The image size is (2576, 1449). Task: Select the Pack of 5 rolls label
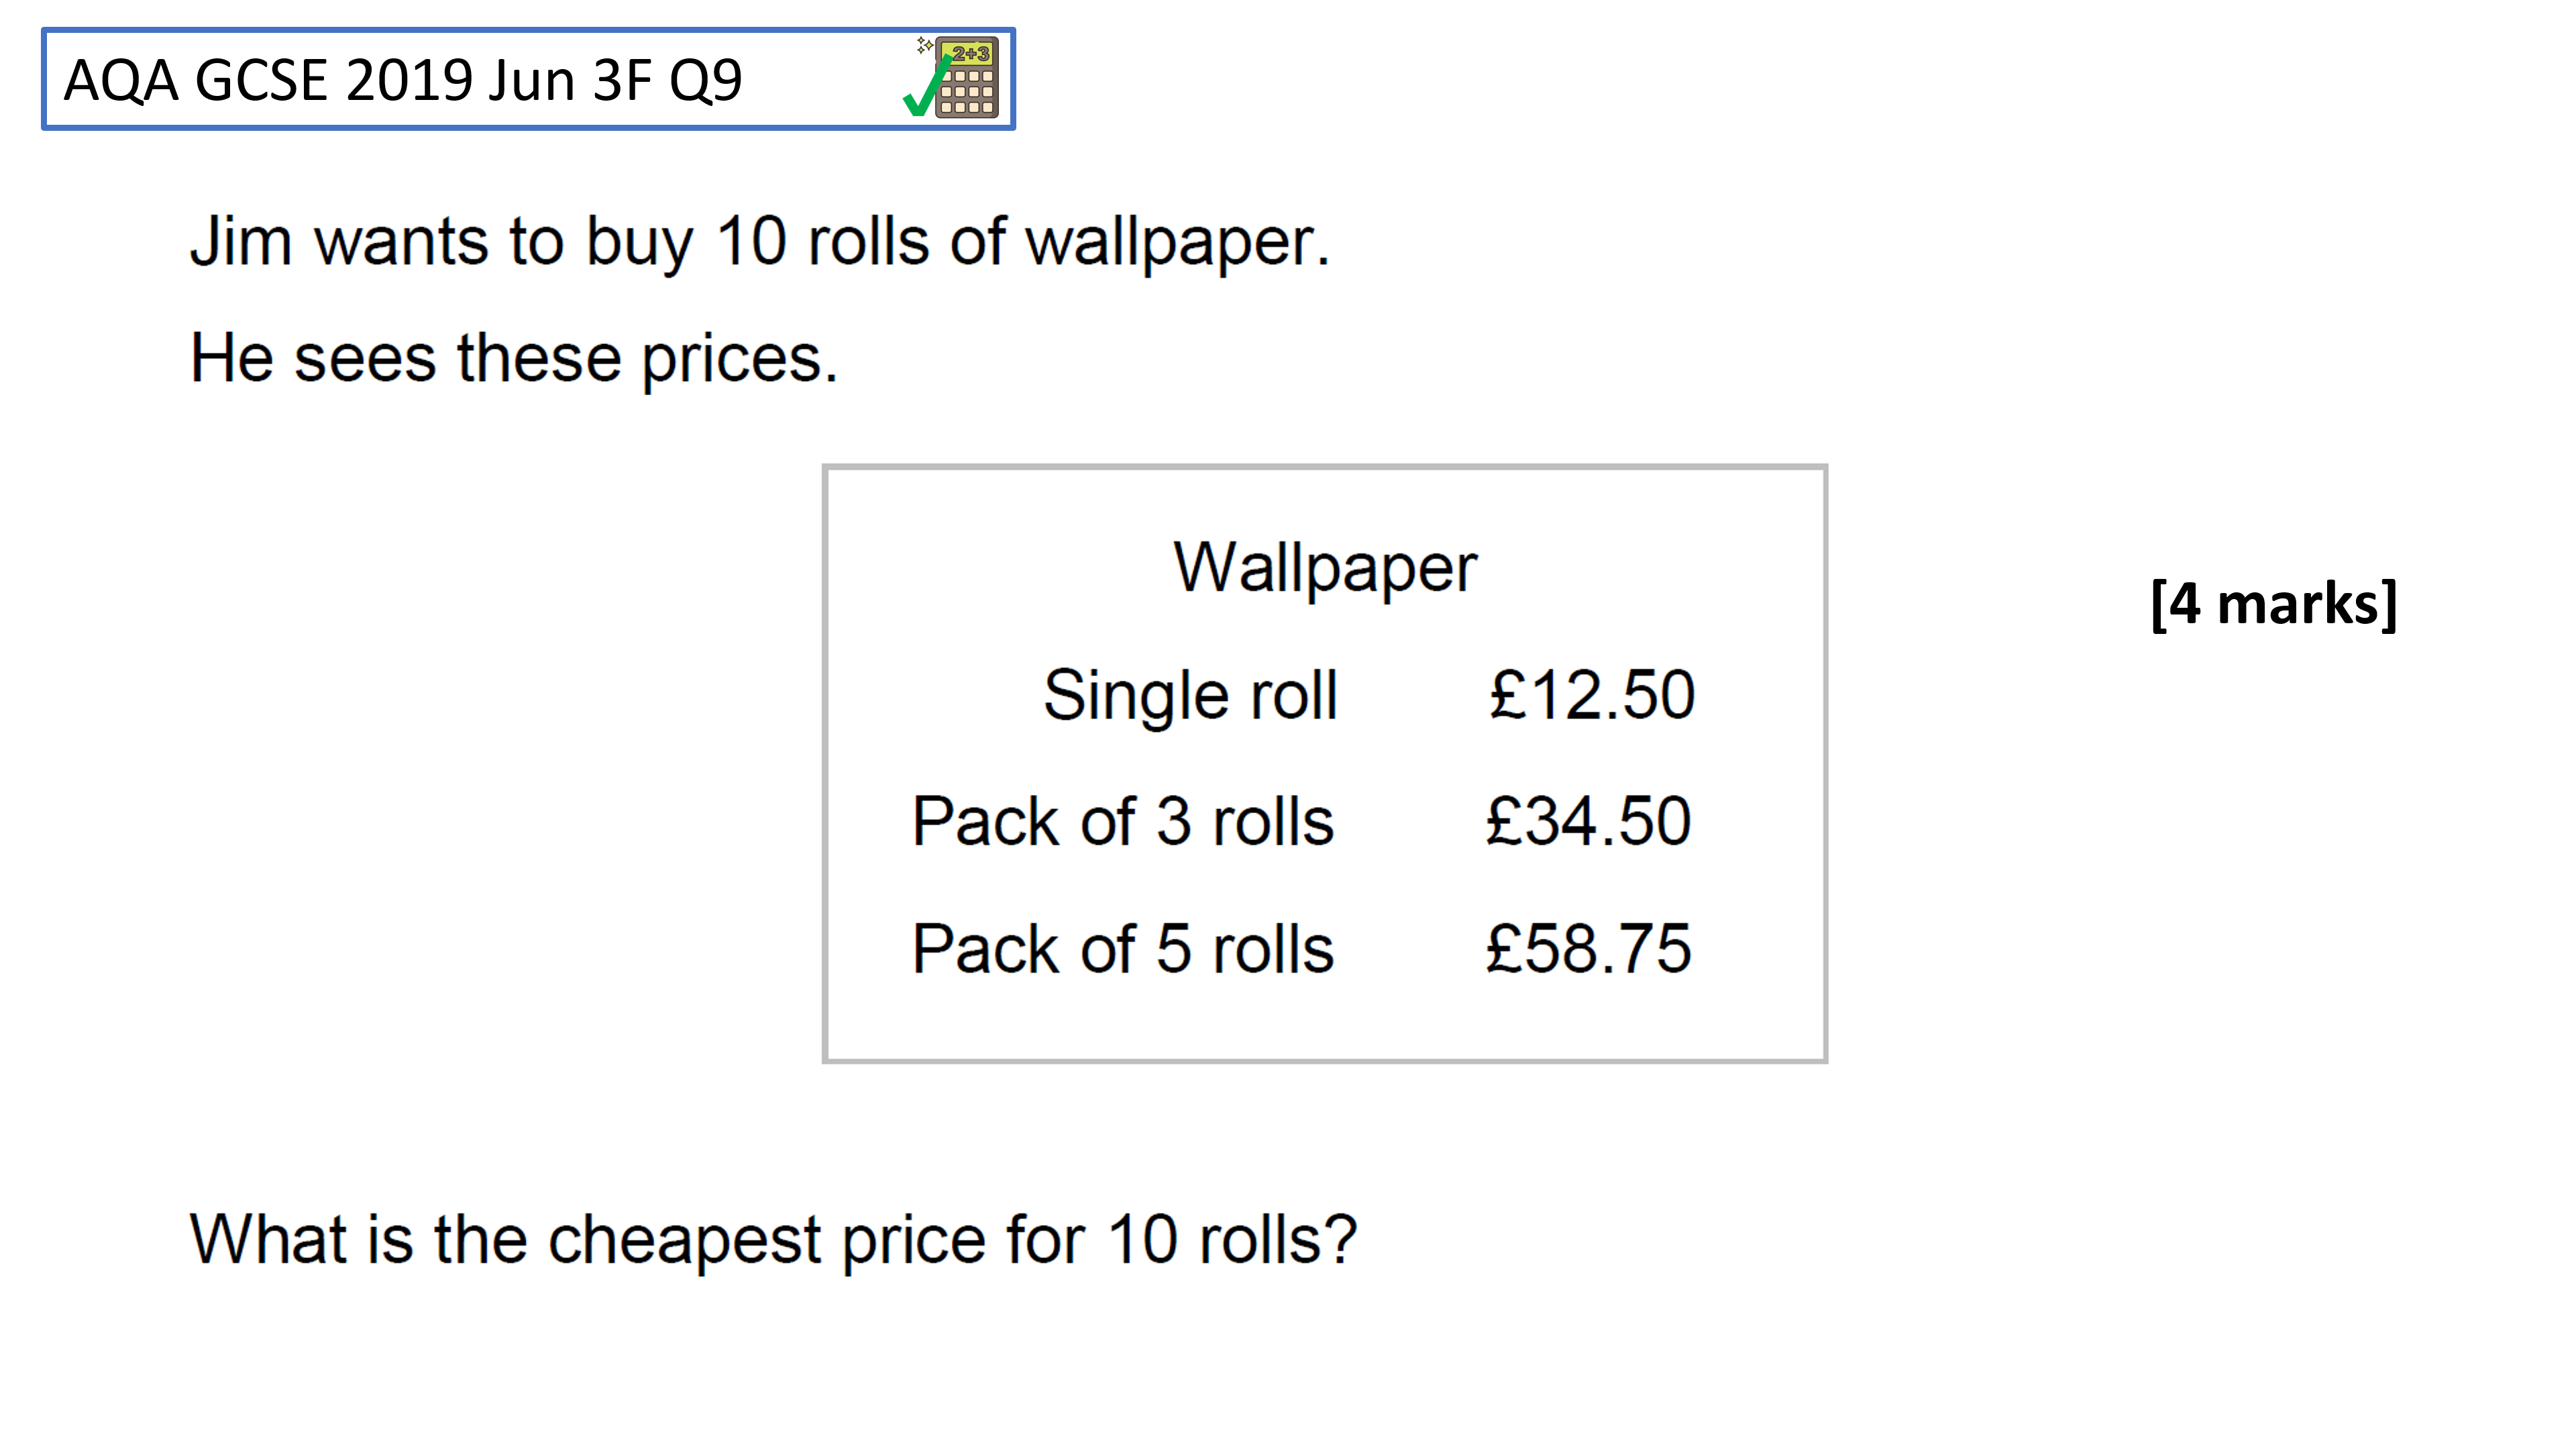tap(1122, 948)
